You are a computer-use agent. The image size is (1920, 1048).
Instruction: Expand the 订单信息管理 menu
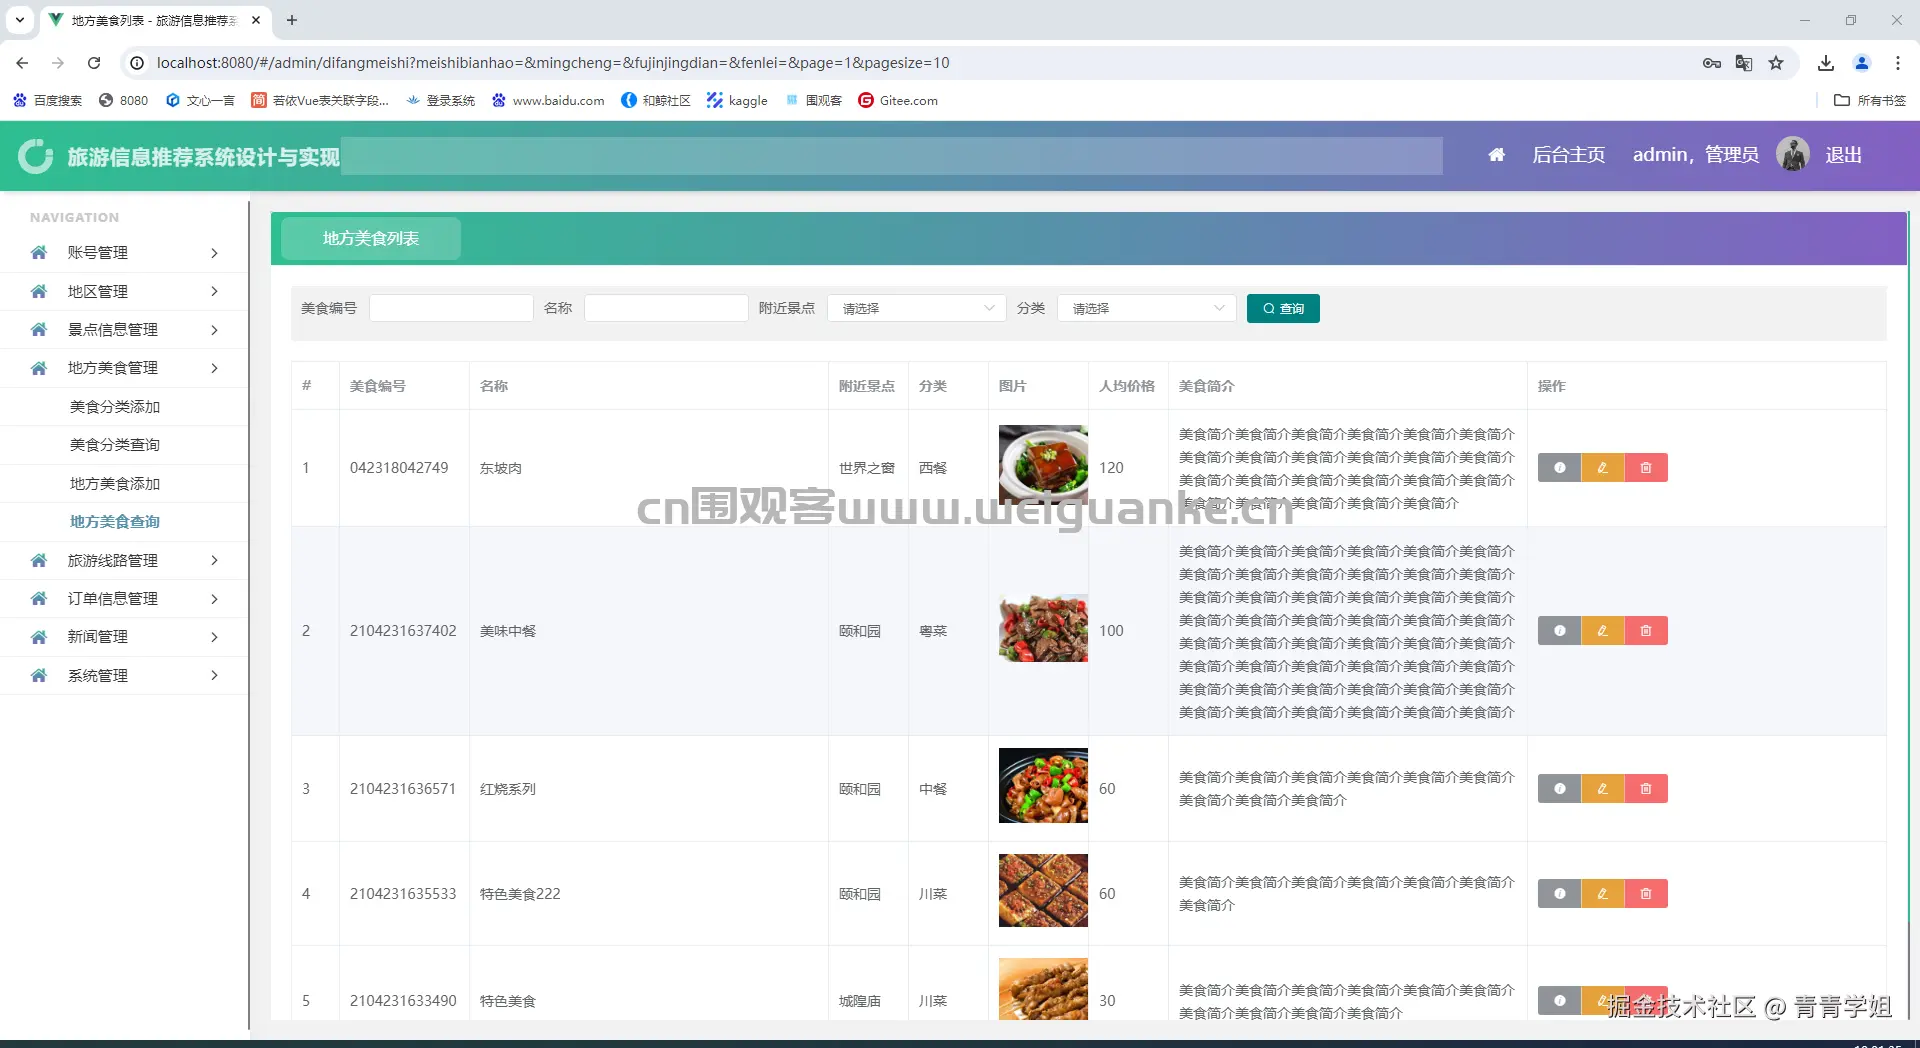tap(124, 599)
